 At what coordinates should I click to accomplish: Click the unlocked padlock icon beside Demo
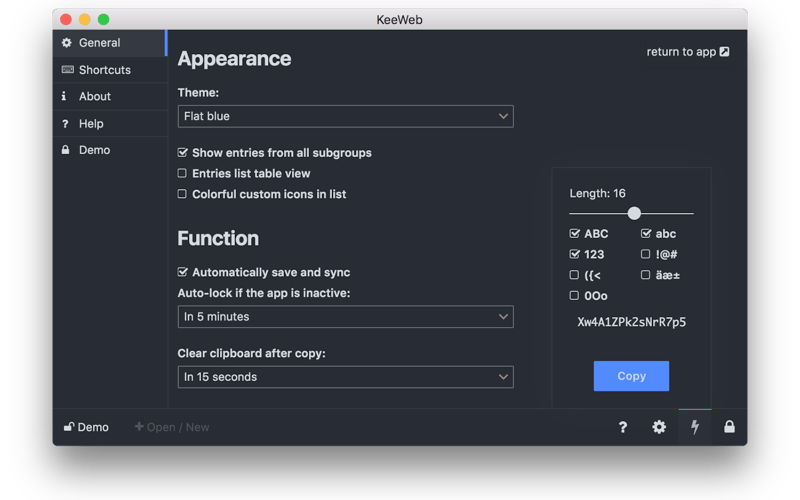point(68,427)
